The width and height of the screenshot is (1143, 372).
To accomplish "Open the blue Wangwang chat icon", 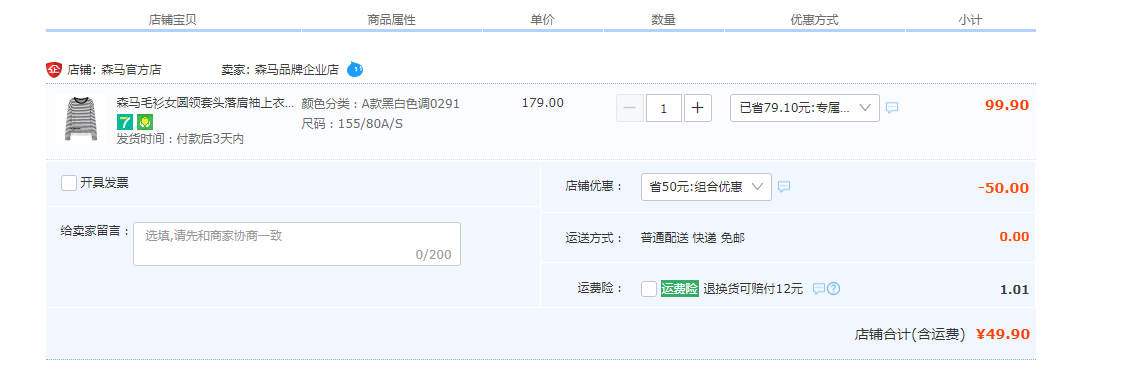I will click(x=355, y=69).
